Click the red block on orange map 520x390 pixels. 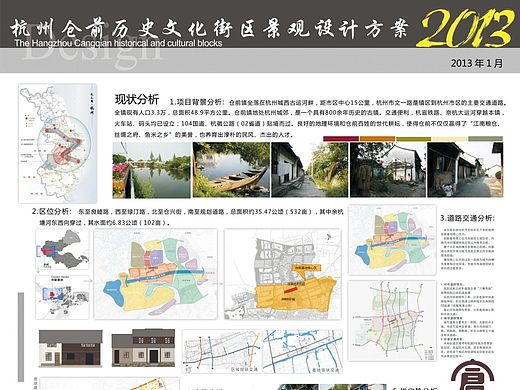pyautogui.click(x=292, y=290)
